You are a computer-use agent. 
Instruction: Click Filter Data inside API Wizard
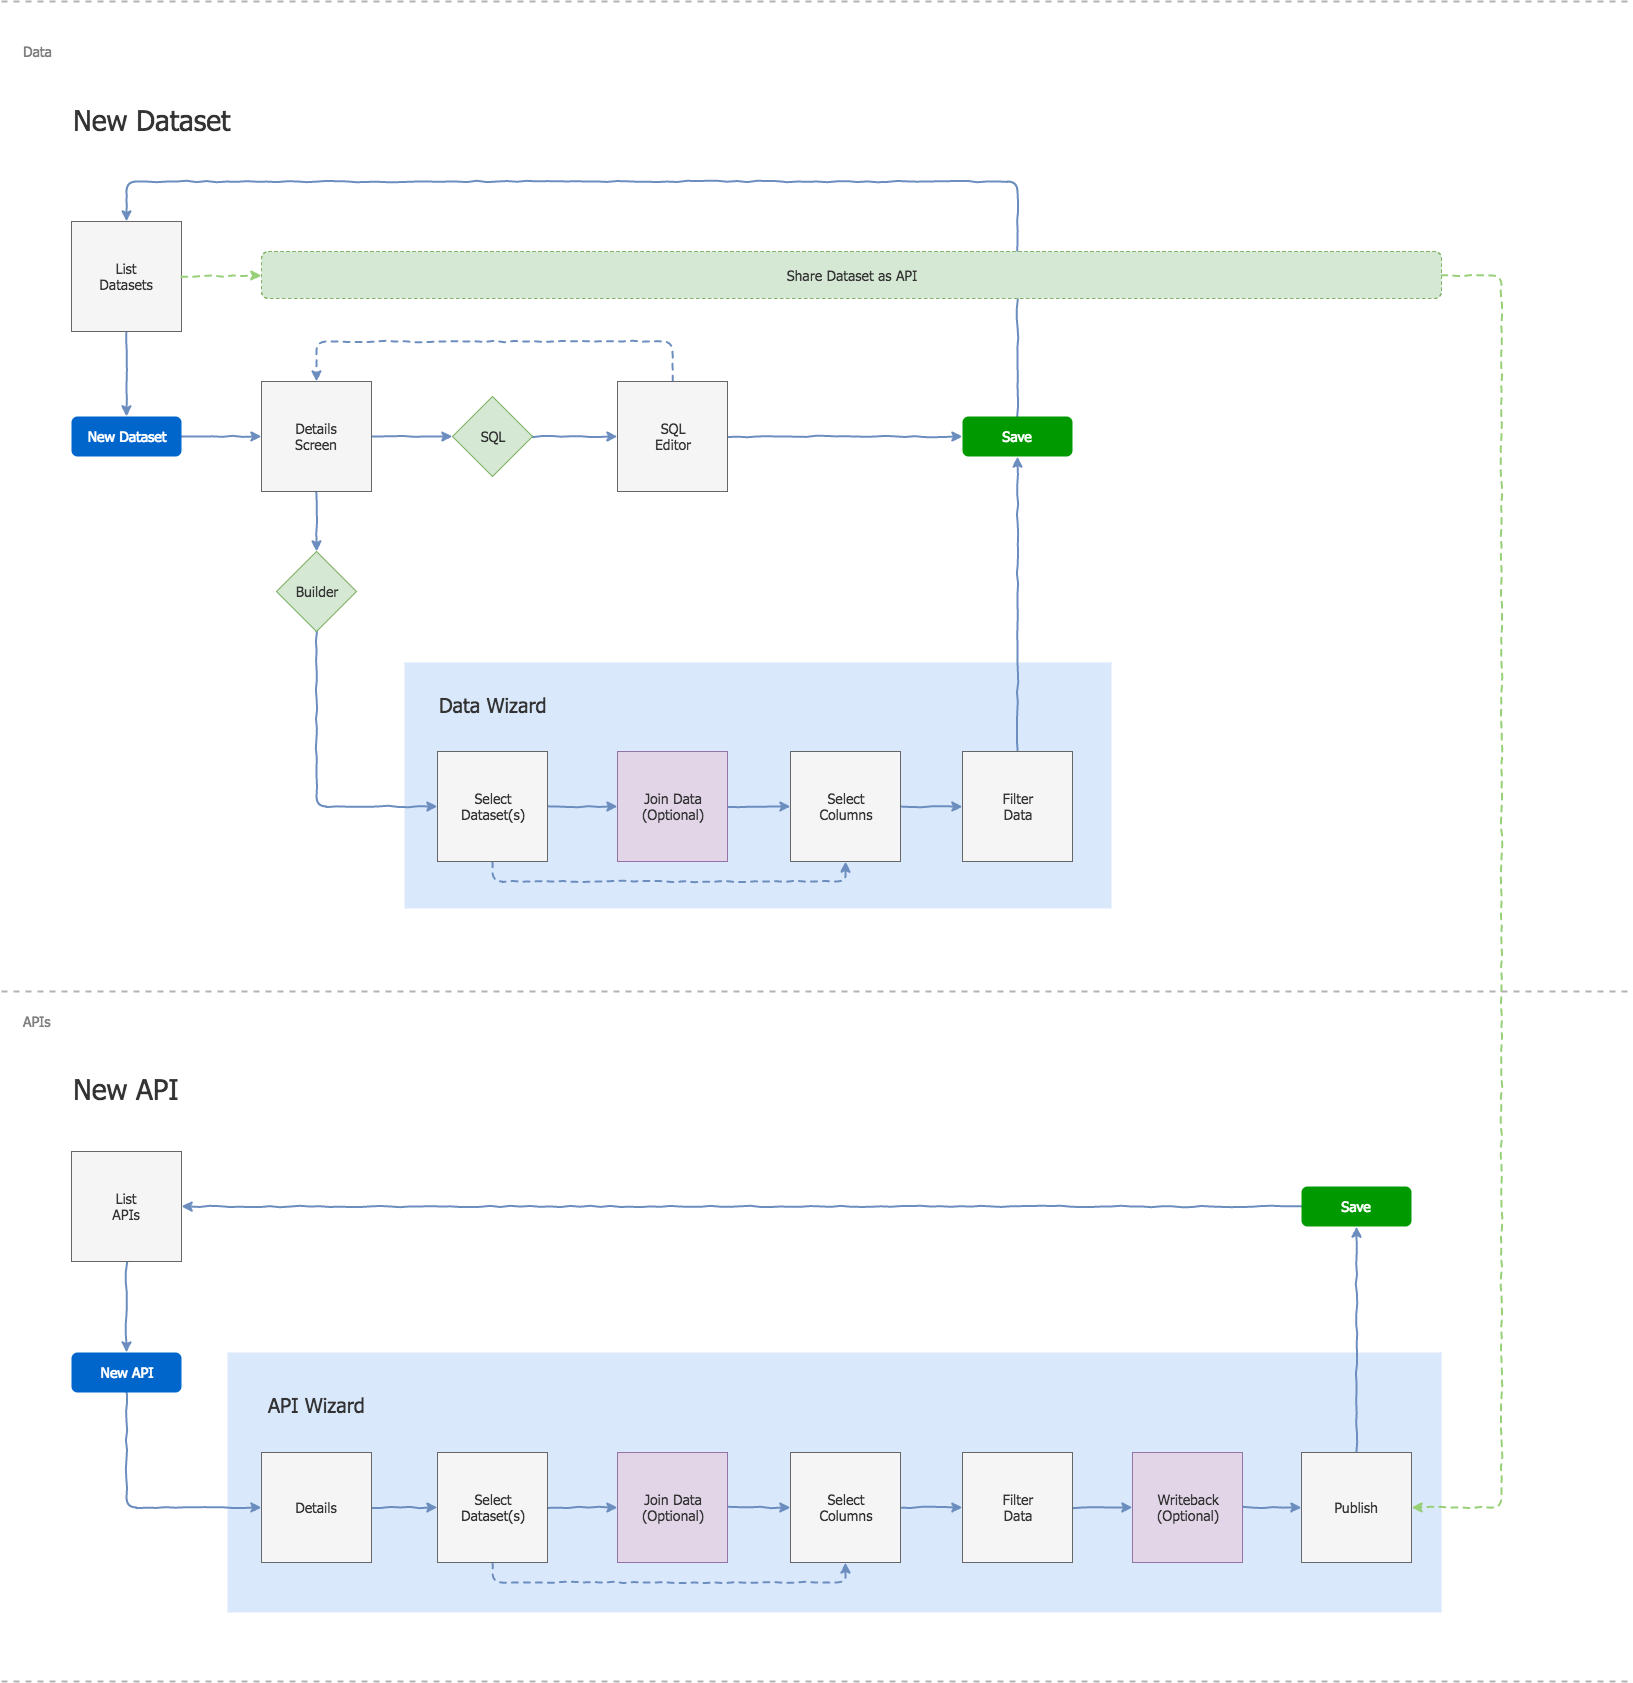click(1016, 1507)
